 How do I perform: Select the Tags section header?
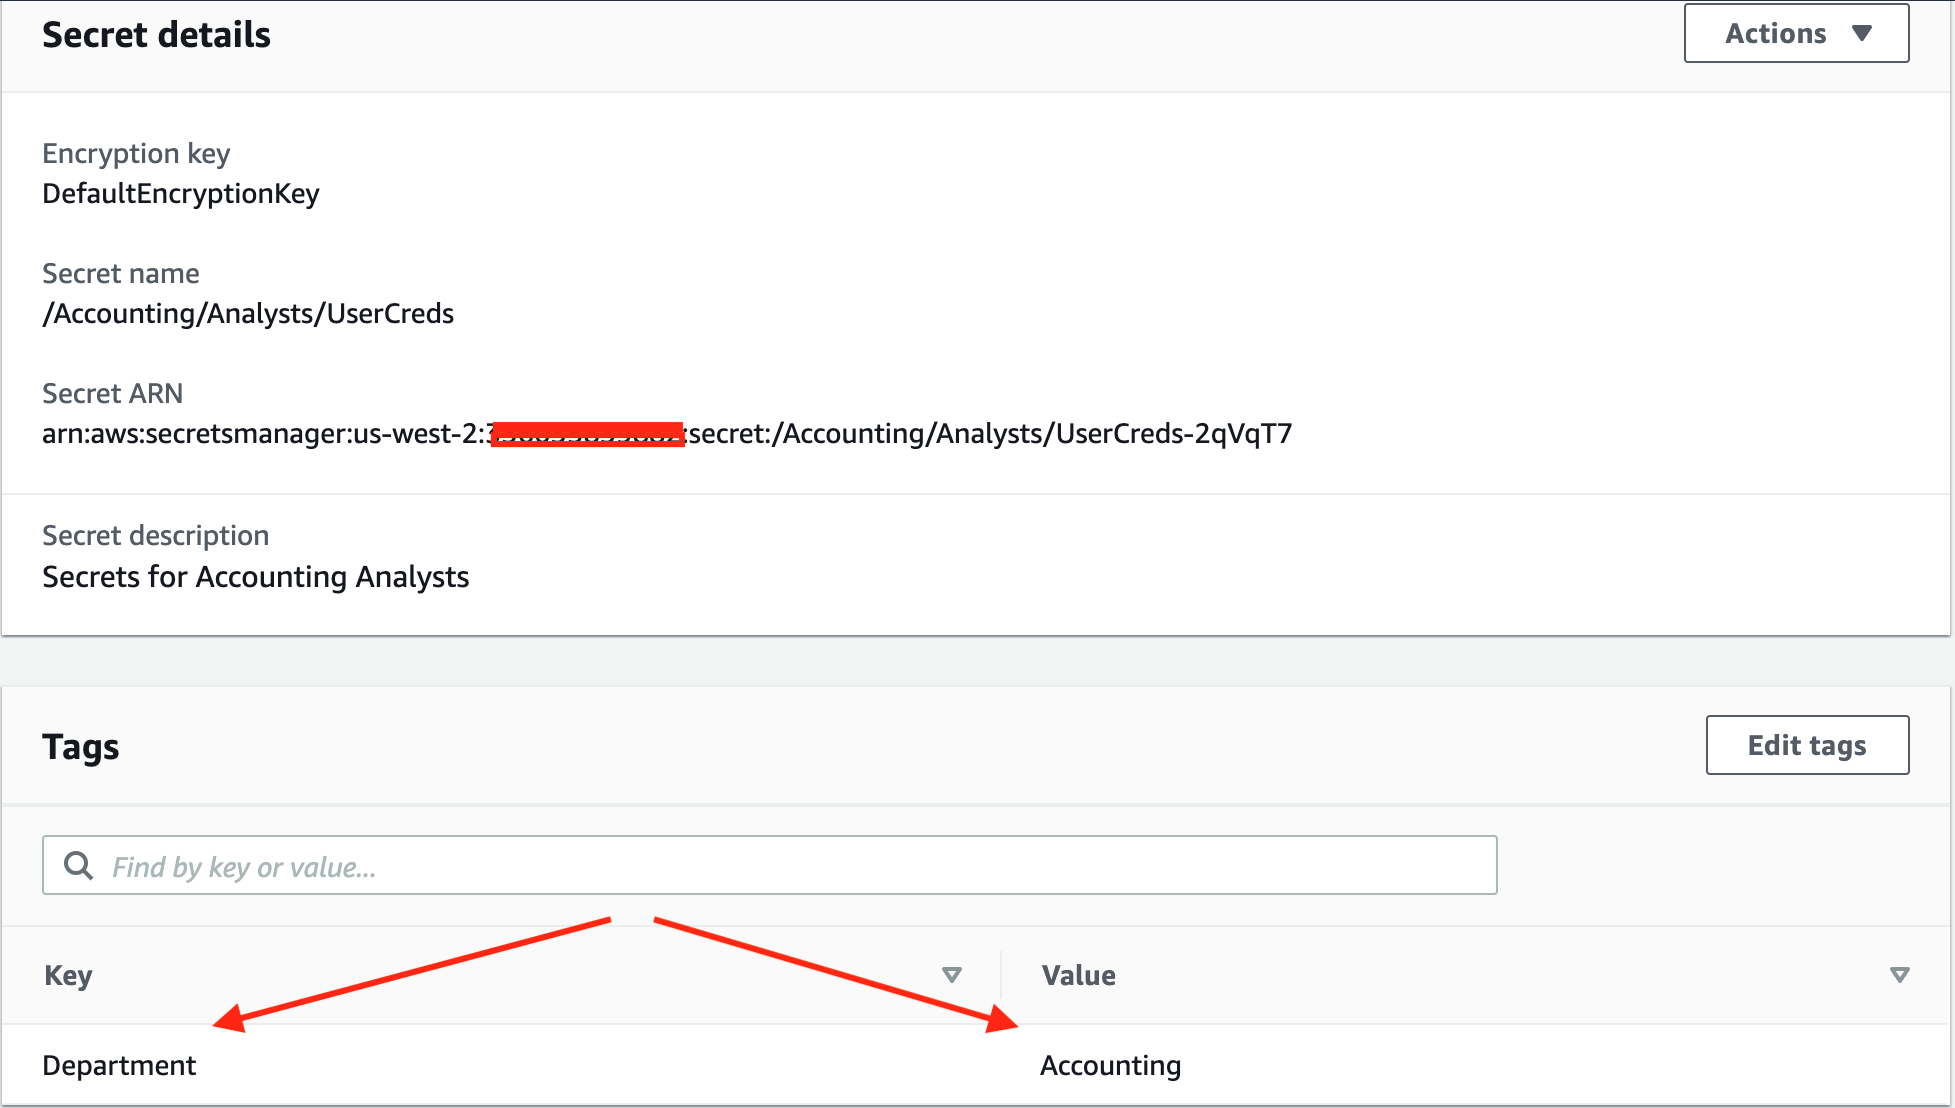pyautogui.click(x=80, y=744)
